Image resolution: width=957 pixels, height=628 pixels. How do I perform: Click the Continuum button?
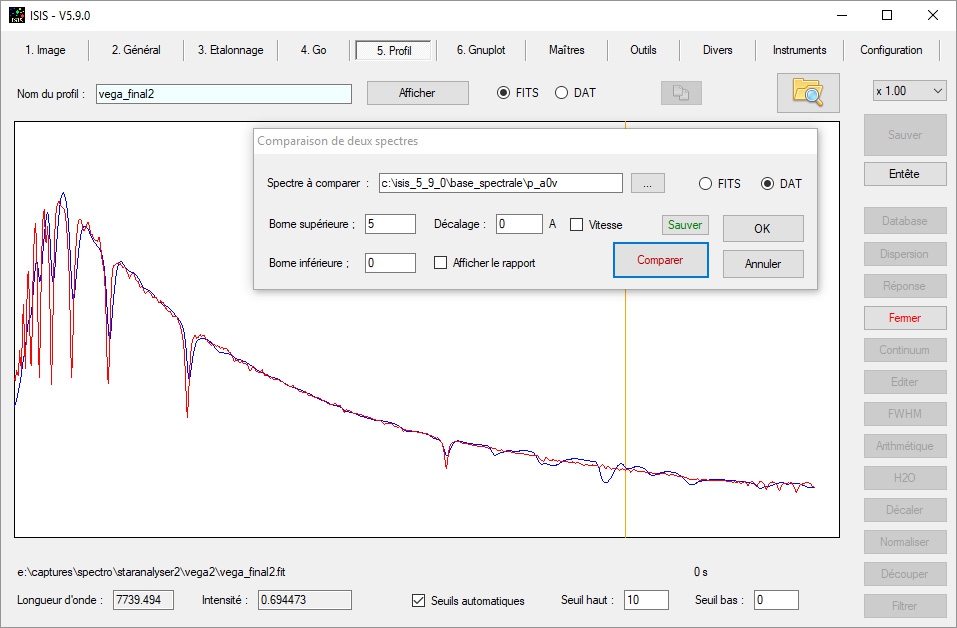(x=905, y=350)
